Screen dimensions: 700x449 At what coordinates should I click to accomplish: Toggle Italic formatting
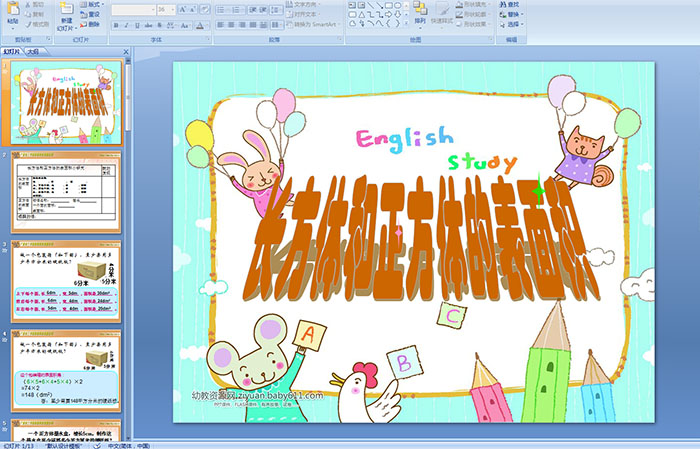point(127,25)
